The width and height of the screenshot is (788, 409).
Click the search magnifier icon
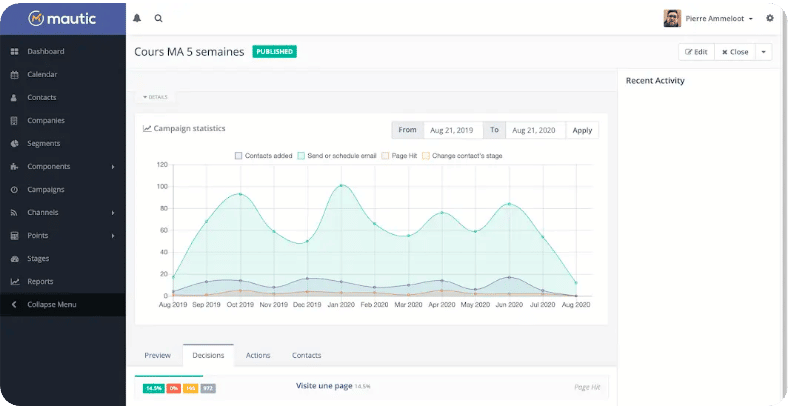tap(159, 18)
